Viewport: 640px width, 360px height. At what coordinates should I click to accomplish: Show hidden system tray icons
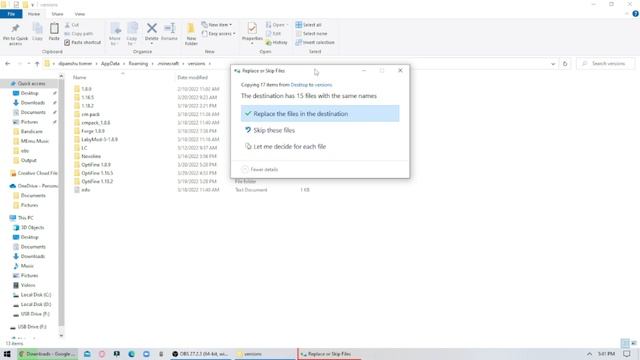coord(589,354)
